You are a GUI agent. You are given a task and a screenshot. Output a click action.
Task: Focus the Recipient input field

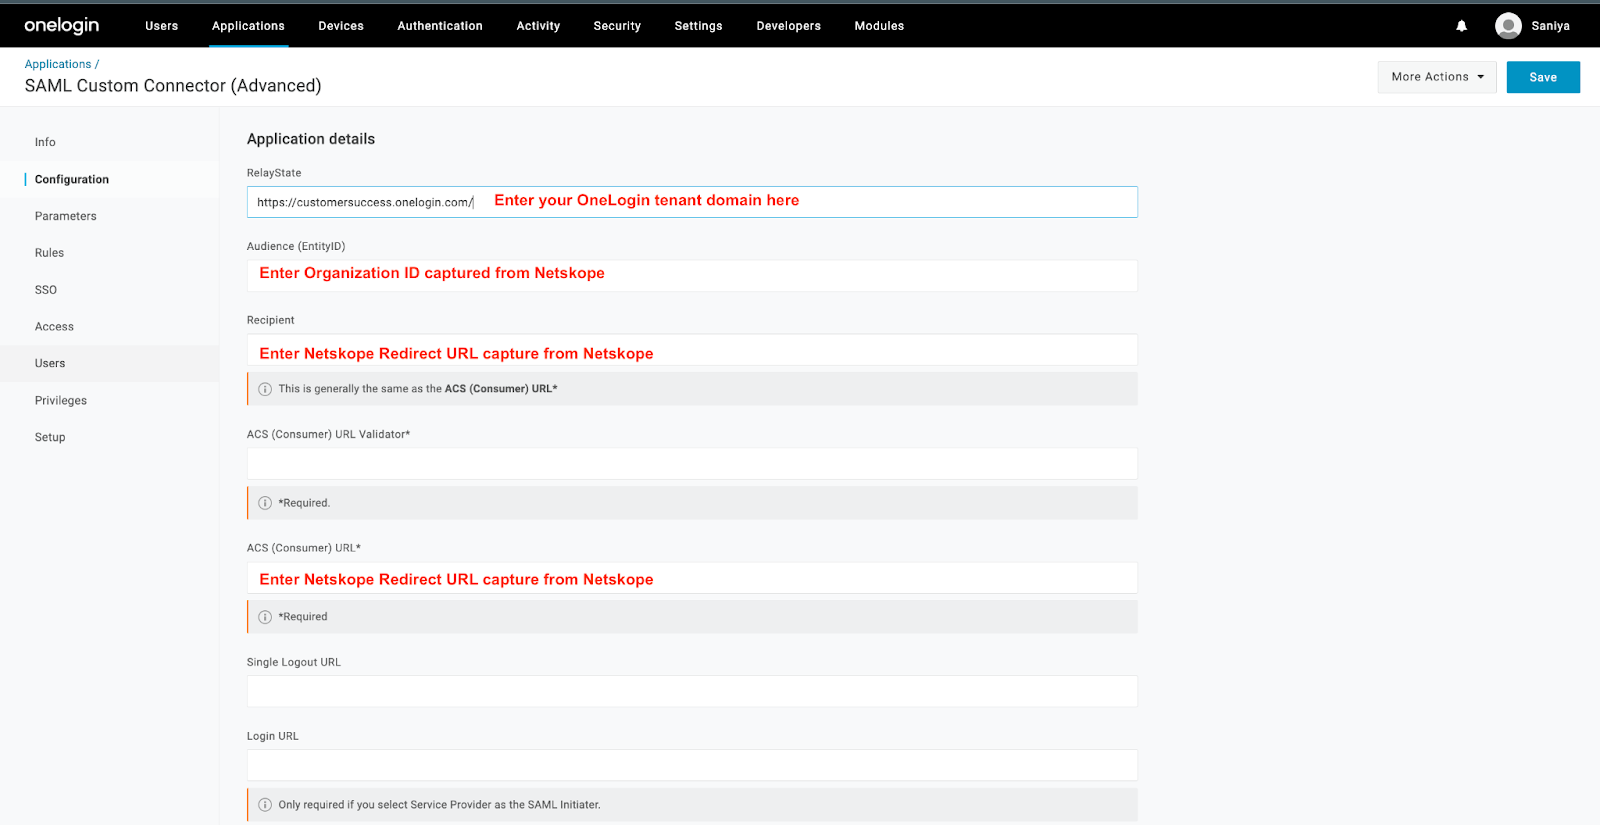692,350
